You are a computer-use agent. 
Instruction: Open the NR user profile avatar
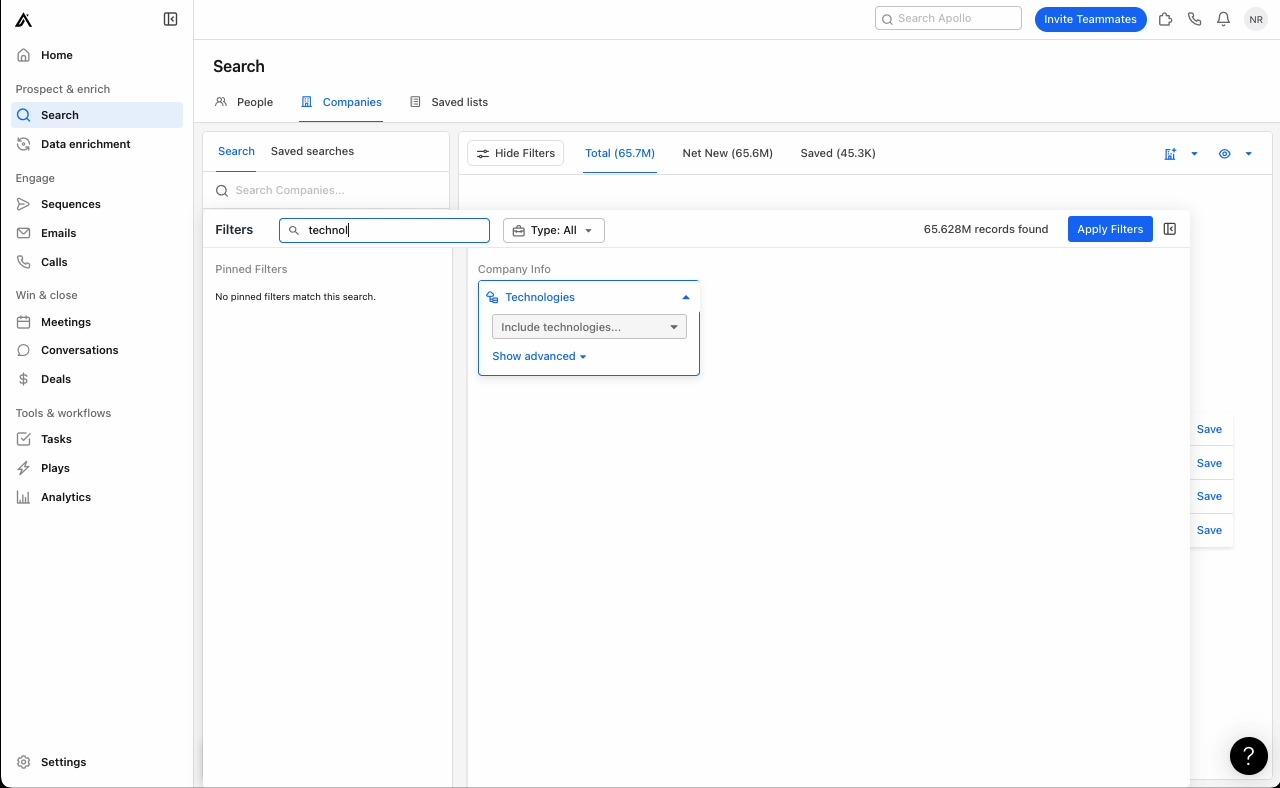[1256, 19]
